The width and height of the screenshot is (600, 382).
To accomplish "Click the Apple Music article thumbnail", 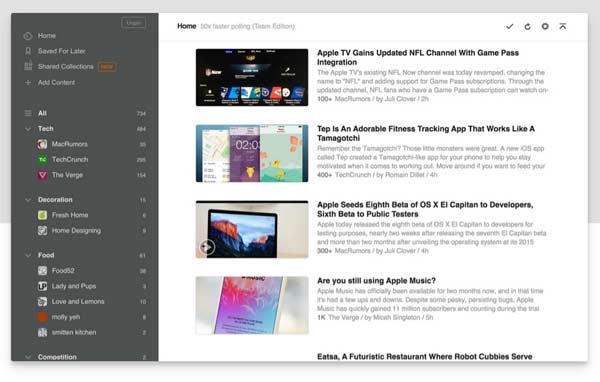I will pos(252,305).
